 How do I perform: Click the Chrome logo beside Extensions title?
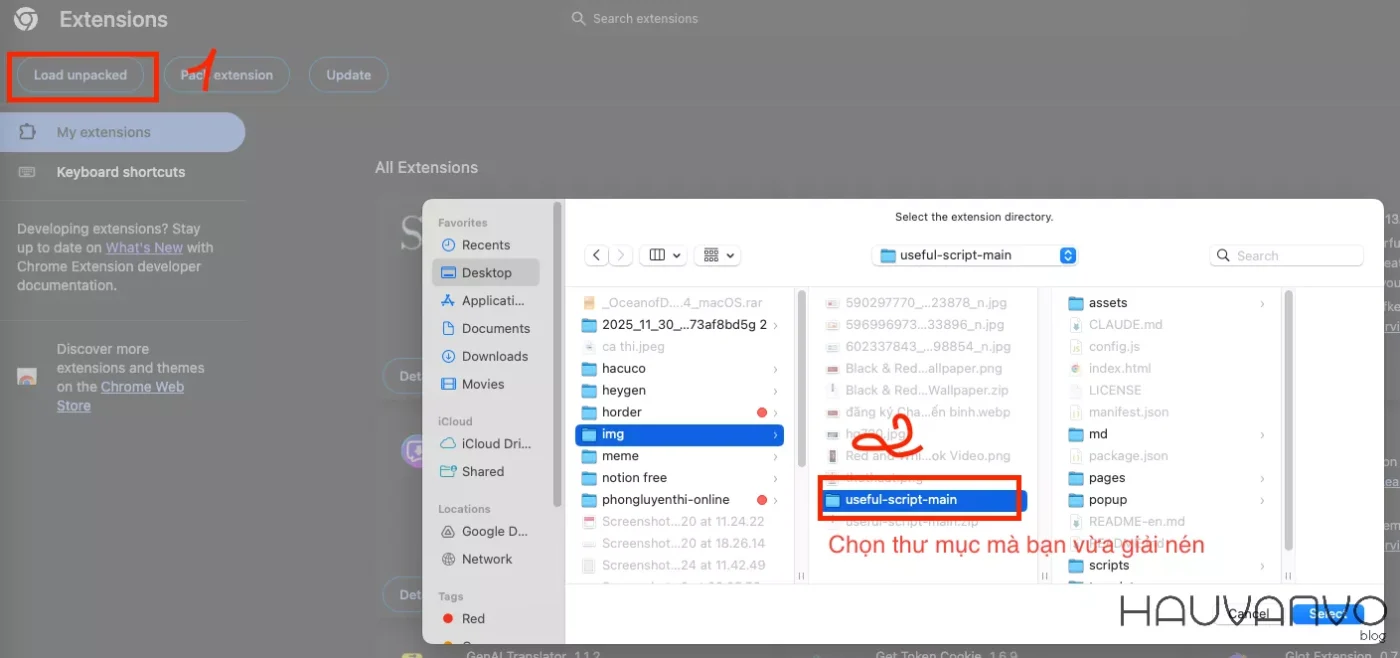pos(26,19)
